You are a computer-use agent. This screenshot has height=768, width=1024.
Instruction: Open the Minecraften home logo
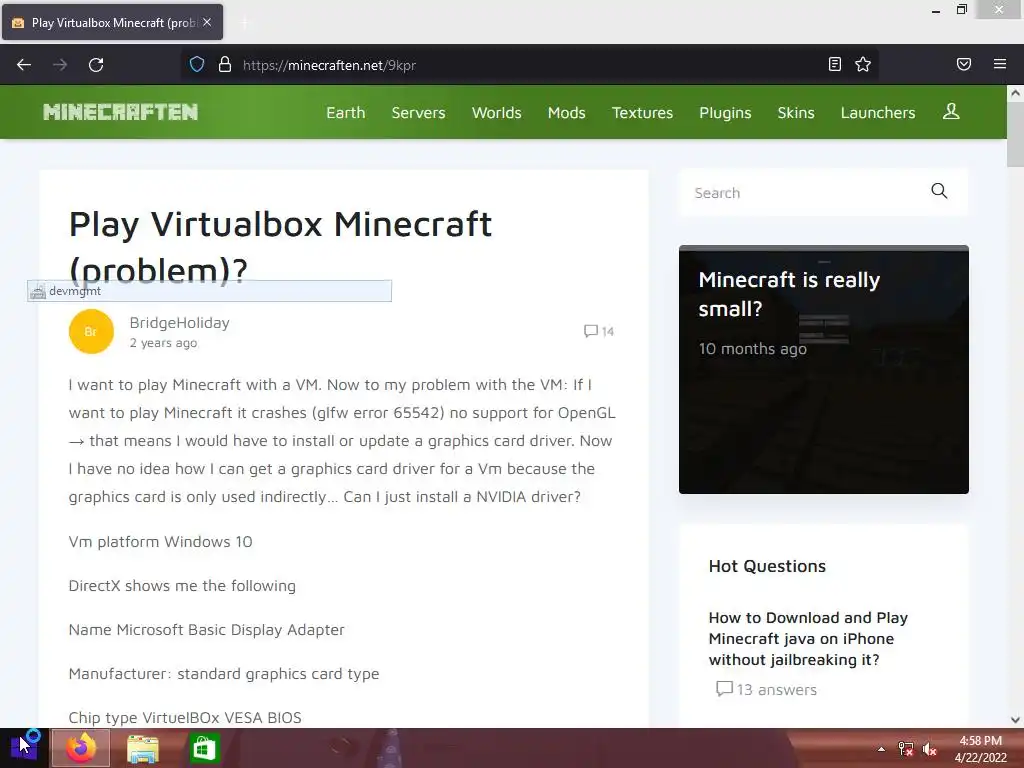coord(121,112)
